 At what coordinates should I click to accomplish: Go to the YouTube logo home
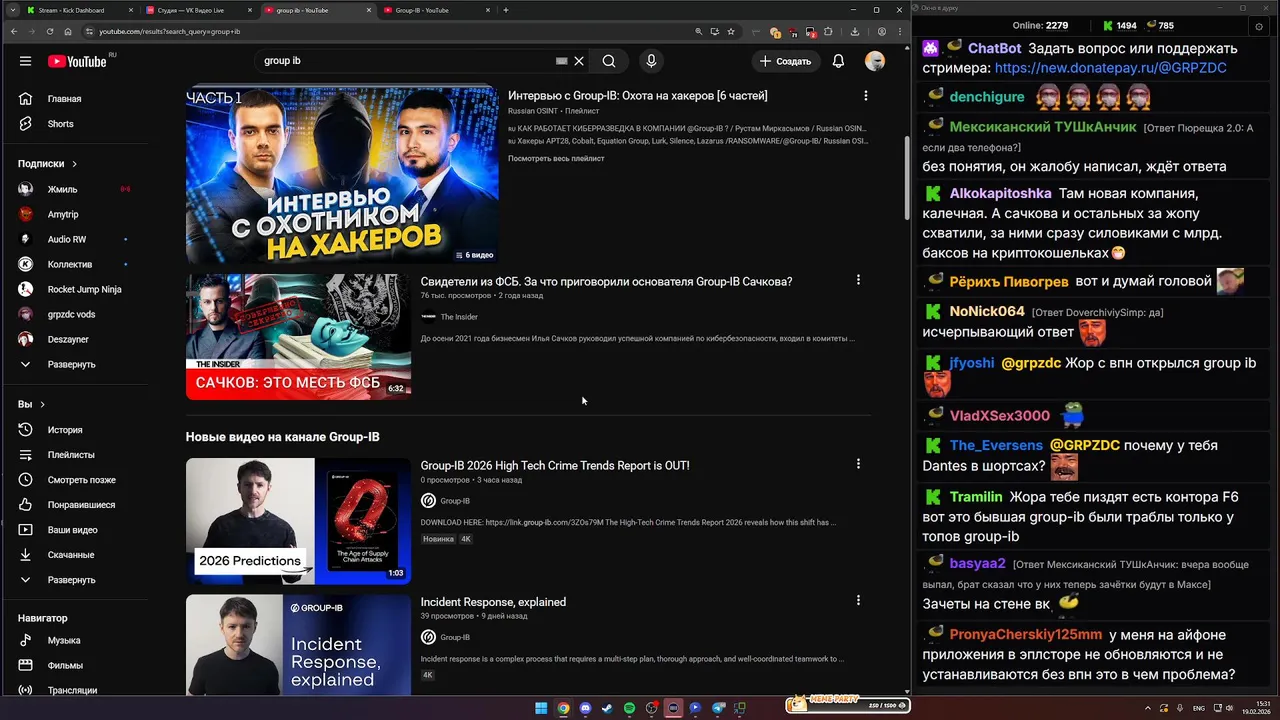[77, 61]
